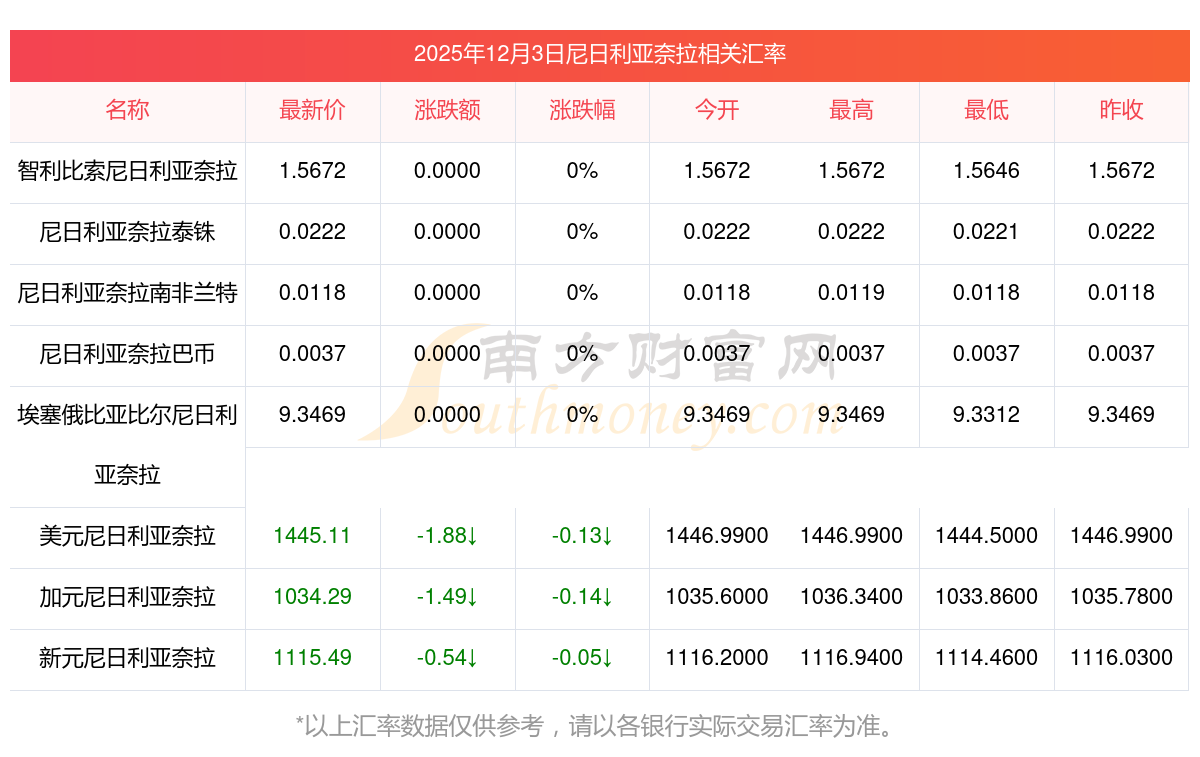Select row name 美元尼日利亚奈拉
The height and width of the screenshot is (757, 1200).
point(127,537)
